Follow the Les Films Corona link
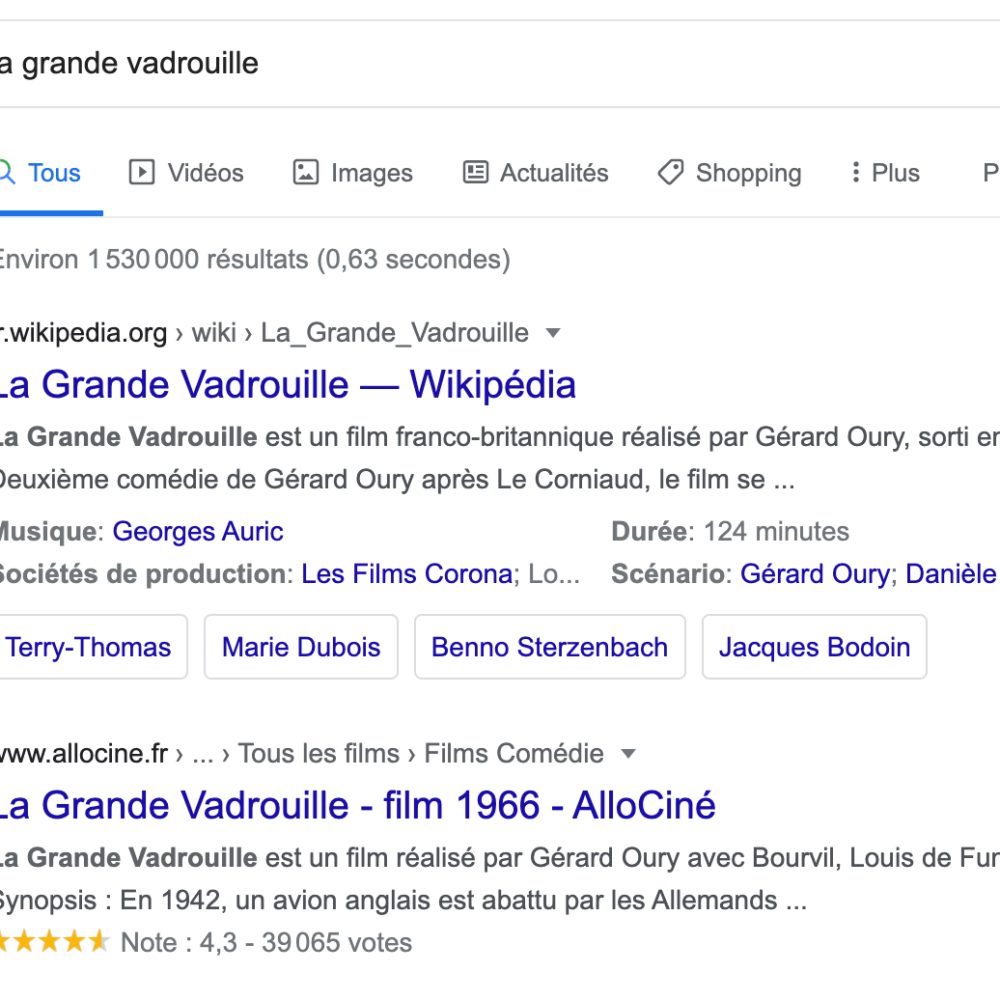The image size is (1000, 1000). [407, 574]
